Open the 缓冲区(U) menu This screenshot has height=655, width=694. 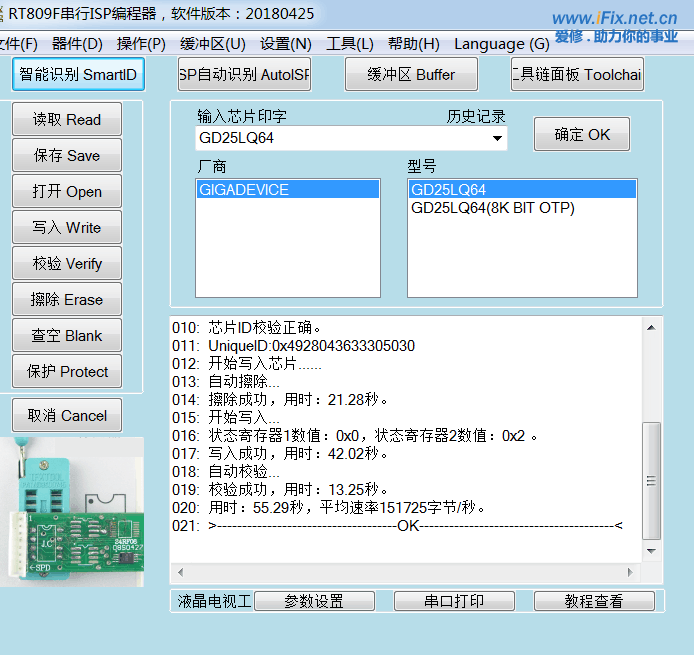click(x=213, y=44)
